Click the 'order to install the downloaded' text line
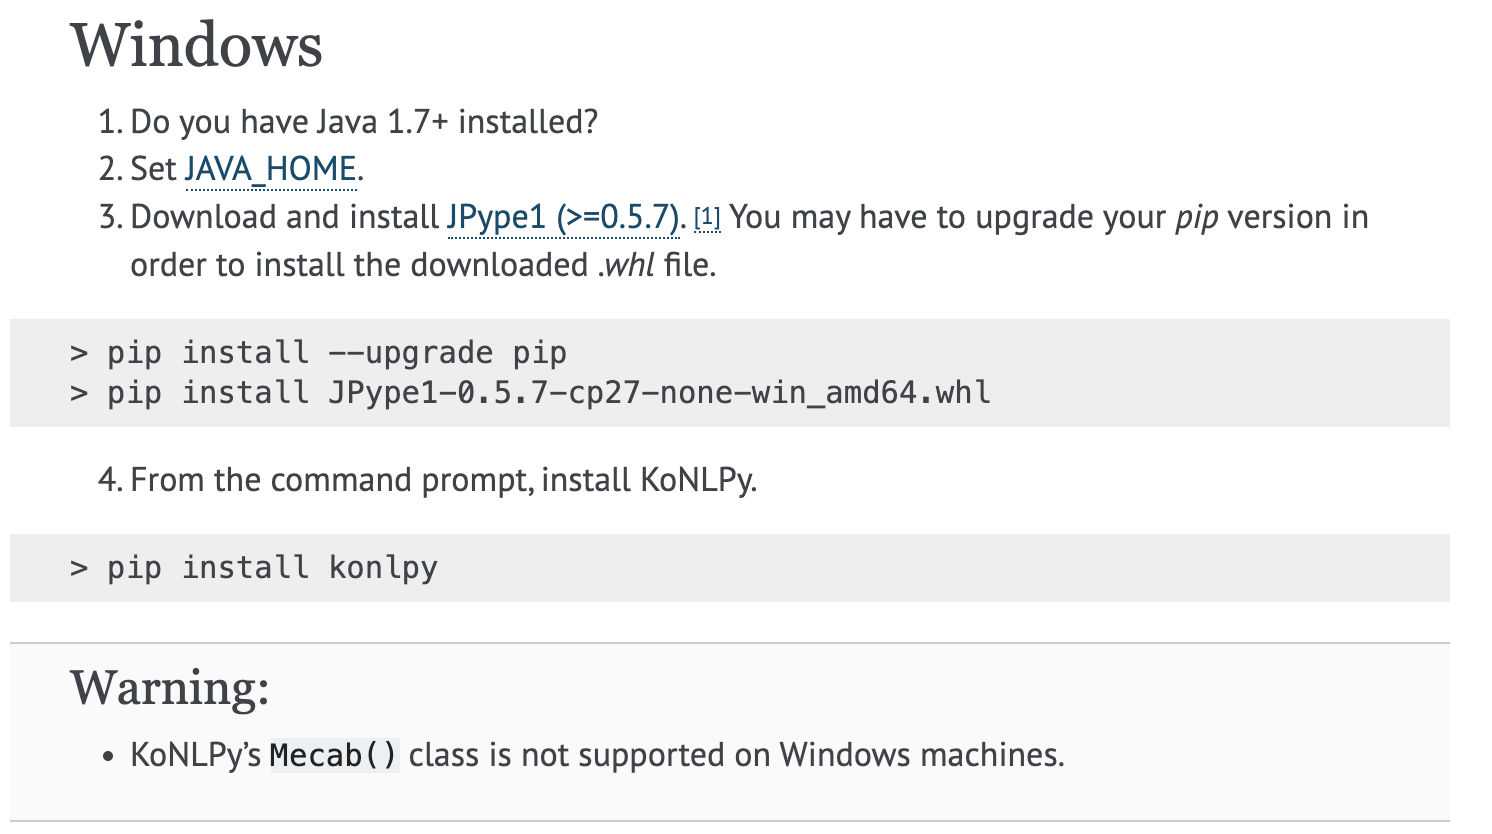The image size is (1492, 834). pos(359,265)
